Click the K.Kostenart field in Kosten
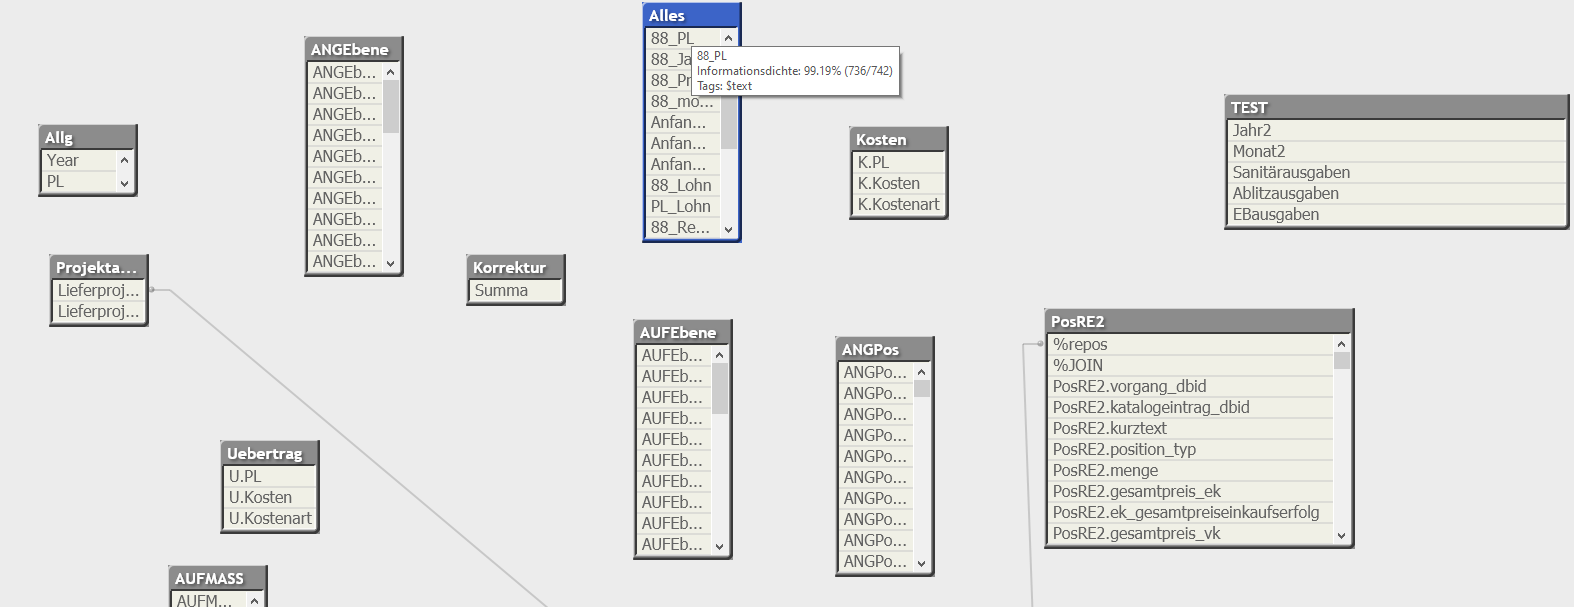The image size is (1574, 607). (897, 205)
